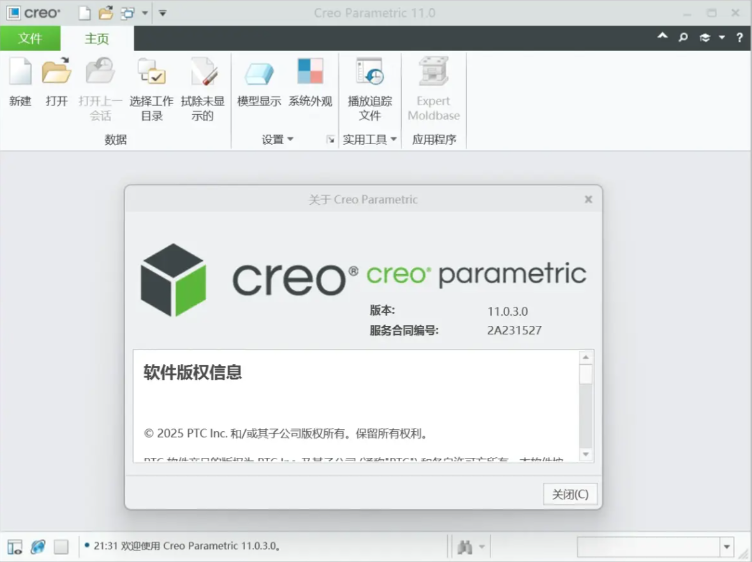Expand the Windows switcher dropdown arrow

145,13
